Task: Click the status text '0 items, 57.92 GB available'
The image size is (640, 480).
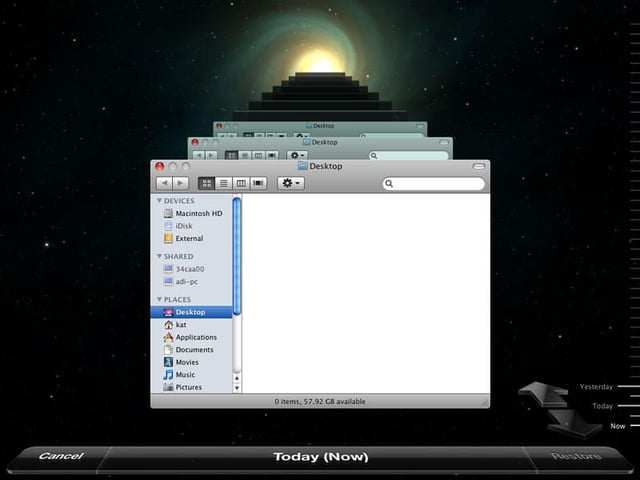Action: pyautogui.click(x=320, y=402)
